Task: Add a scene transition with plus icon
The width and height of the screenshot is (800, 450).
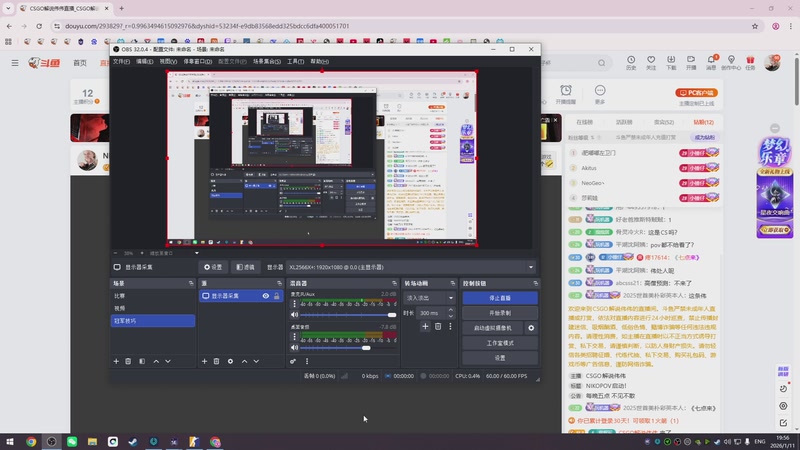Action: pyautogui.click(x=425, y=327)
